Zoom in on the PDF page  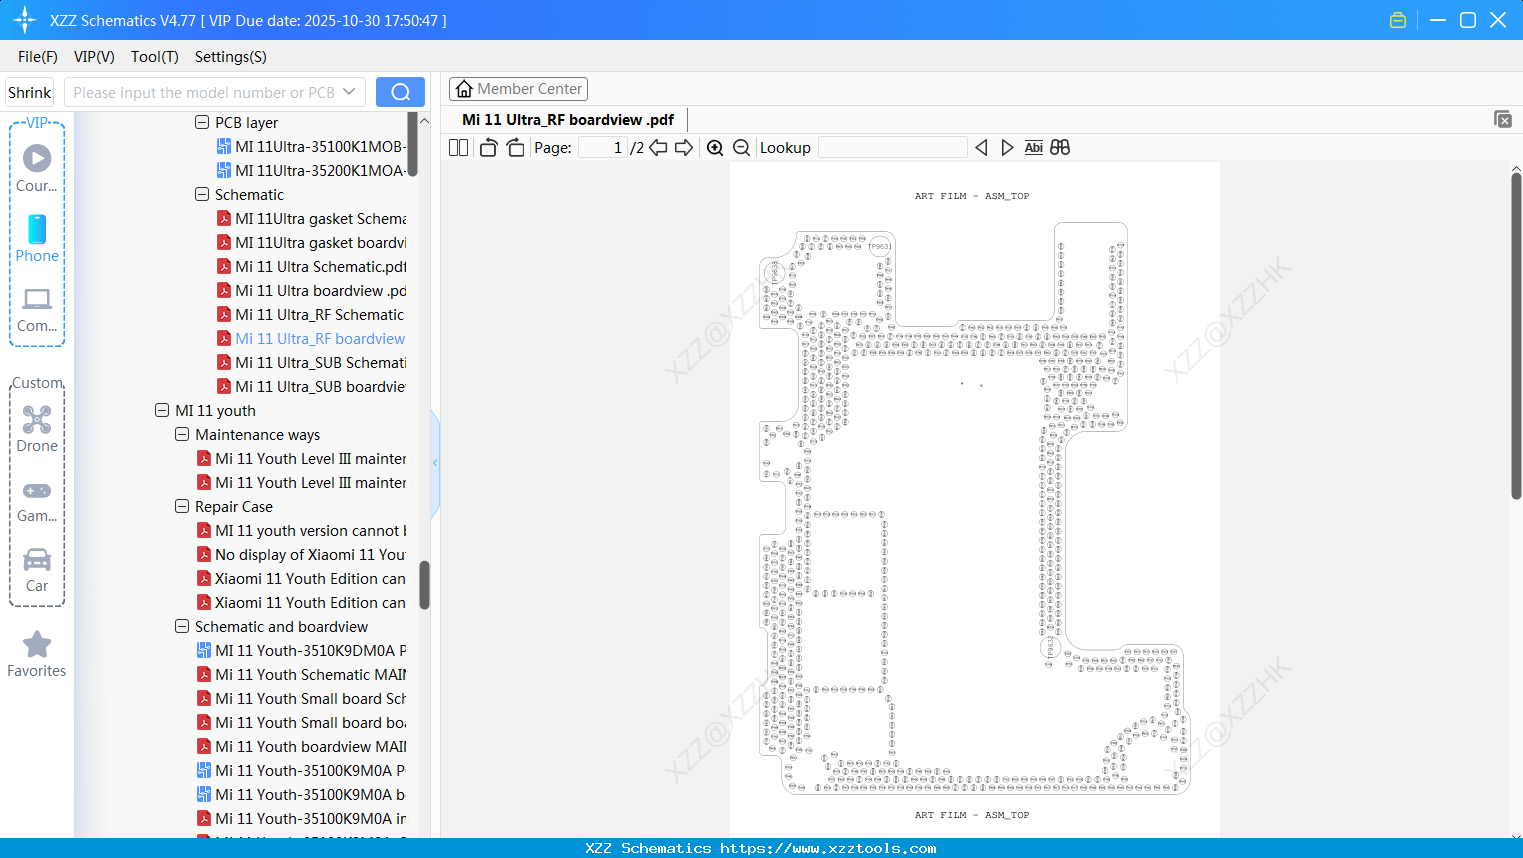[x=715, y=147]
